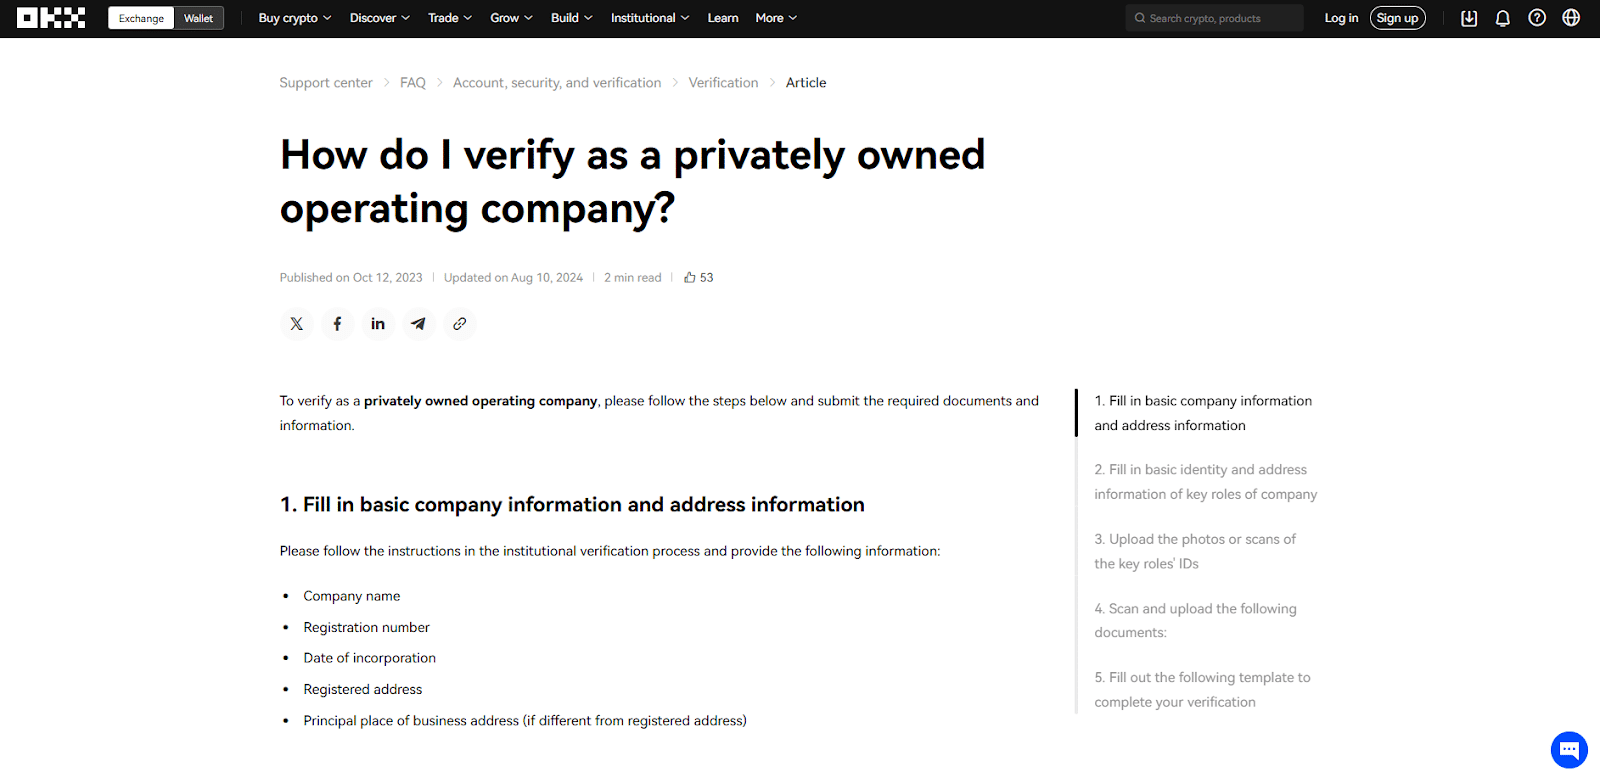Select the Exchange toggle option
Screen dimensions: 1600x778
point(141,18)
